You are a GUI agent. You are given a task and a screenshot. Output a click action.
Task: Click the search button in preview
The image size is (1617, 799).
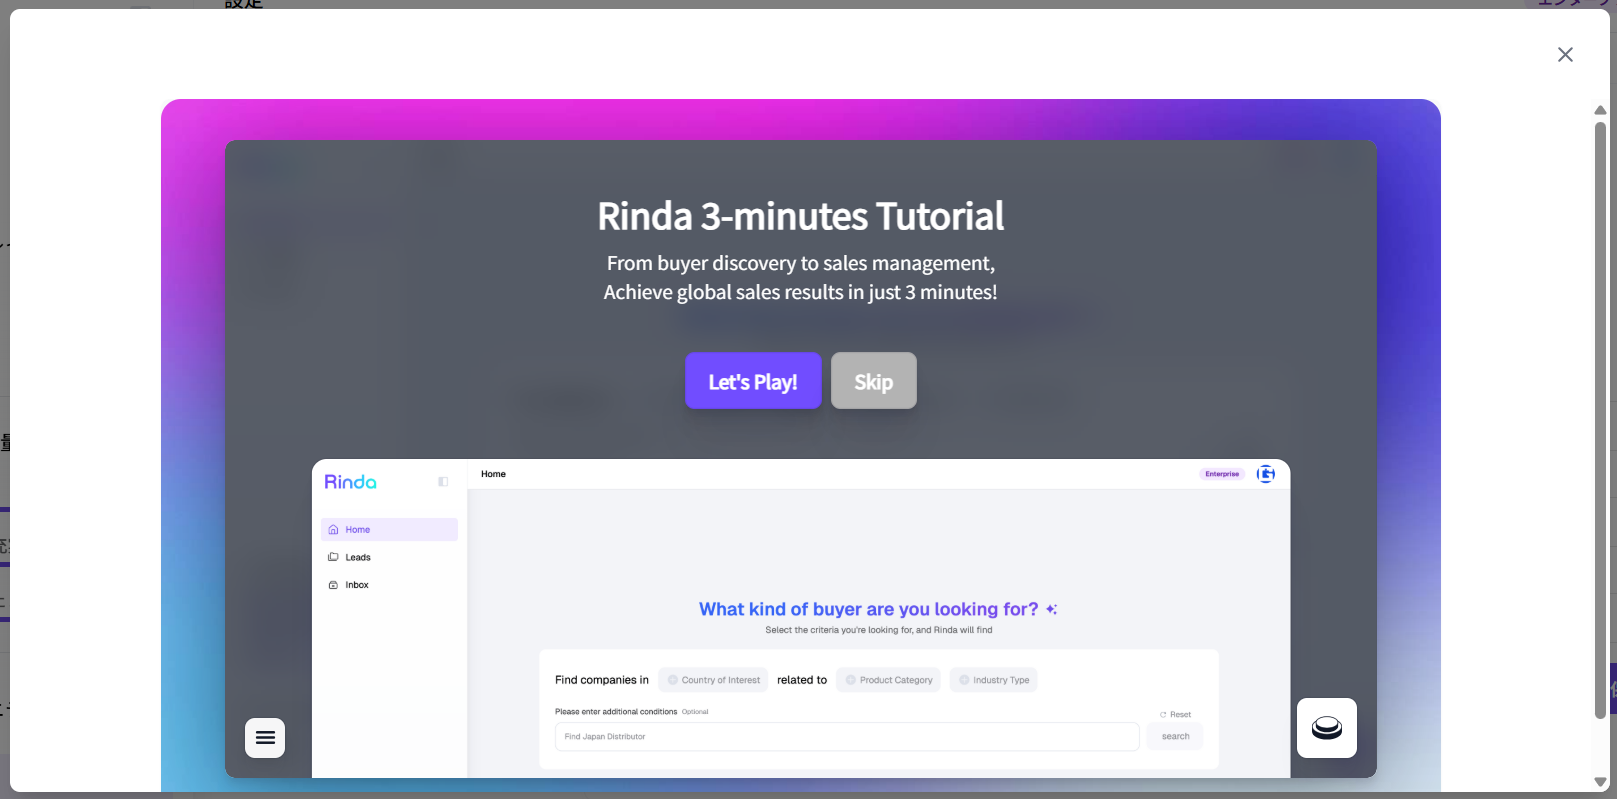click(1176, 737)
